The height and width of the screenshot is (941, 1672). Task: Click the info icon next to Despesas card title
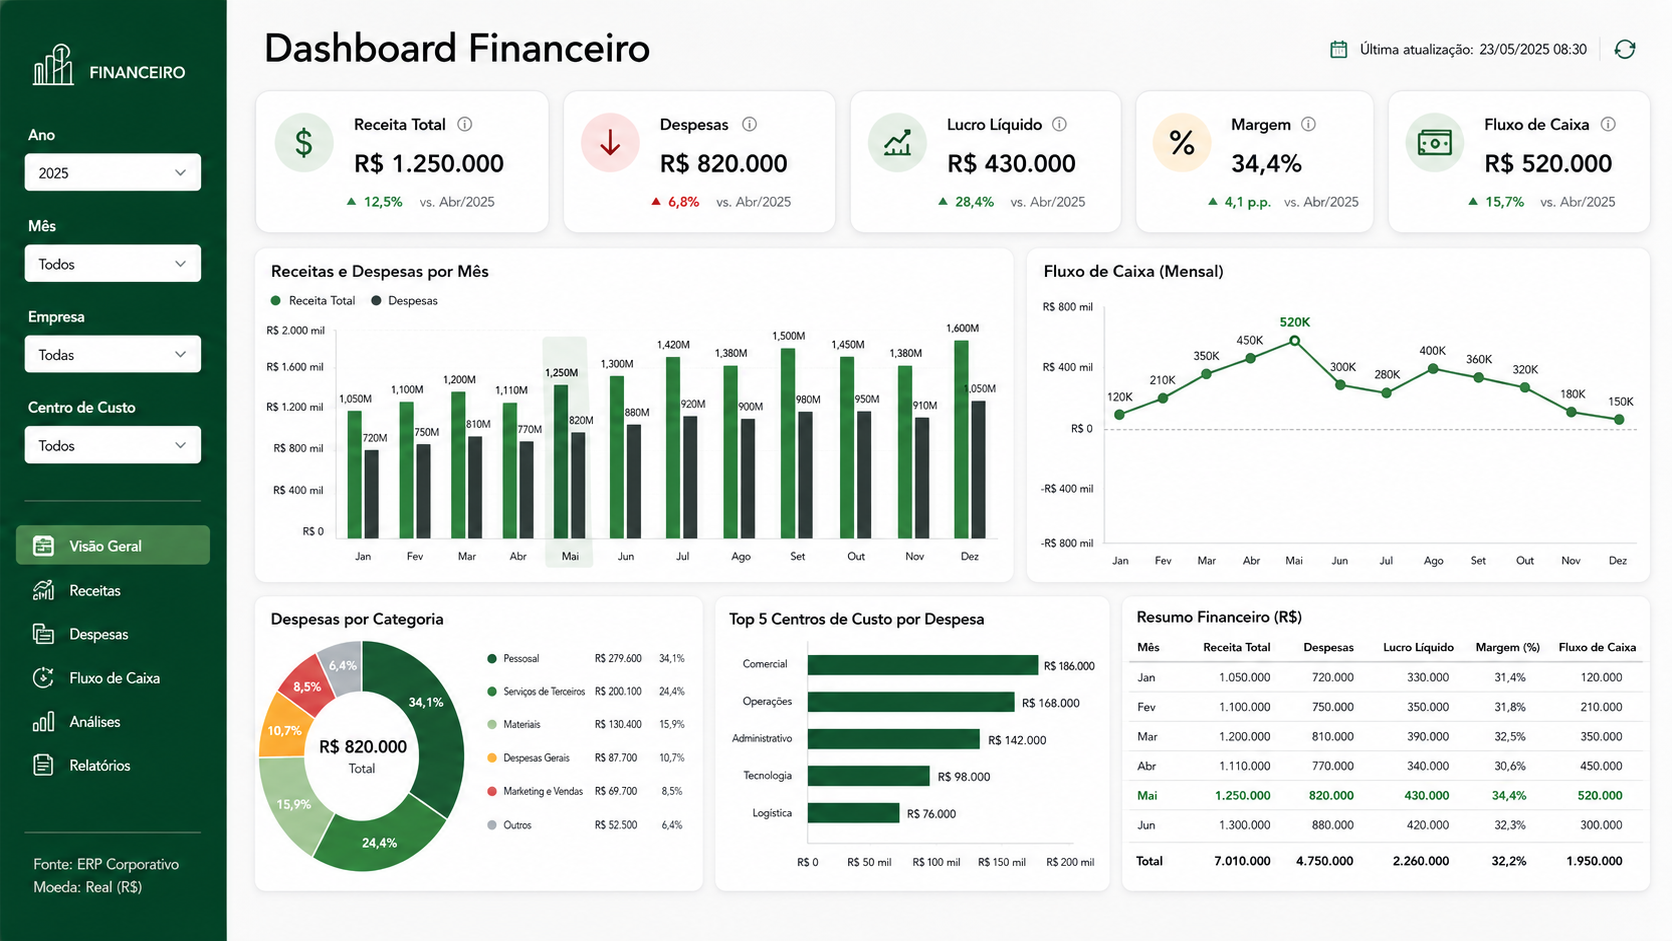[749, 124]
